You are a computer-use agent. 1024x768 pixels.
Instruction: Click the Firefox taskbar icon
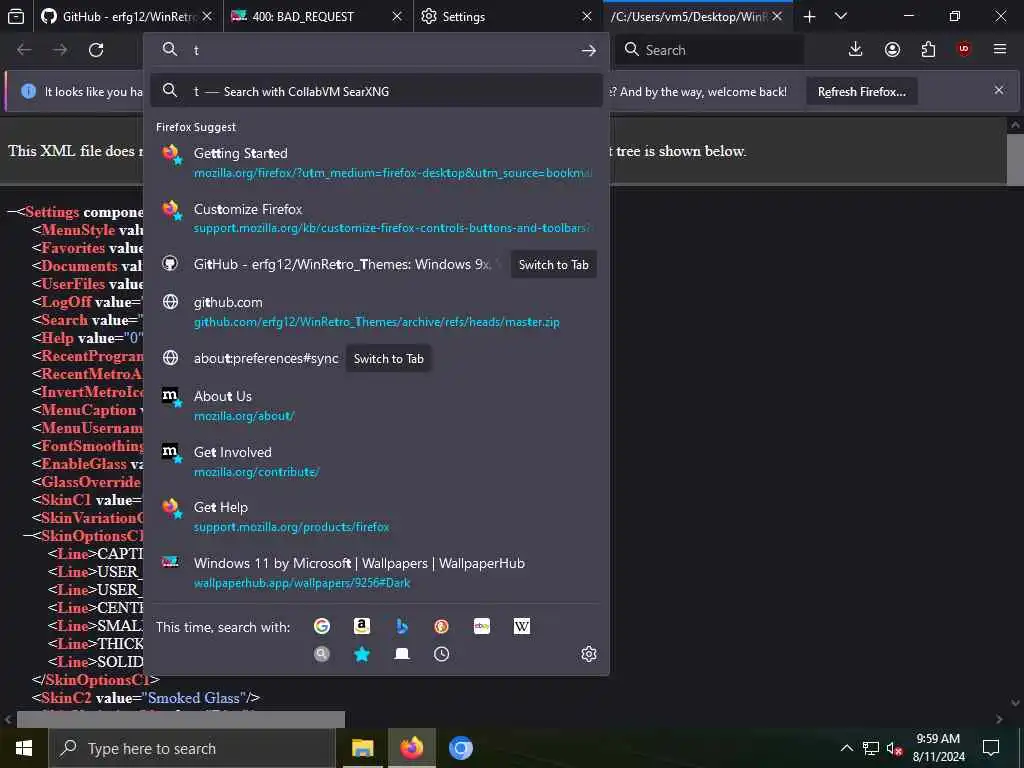point(411,748)
